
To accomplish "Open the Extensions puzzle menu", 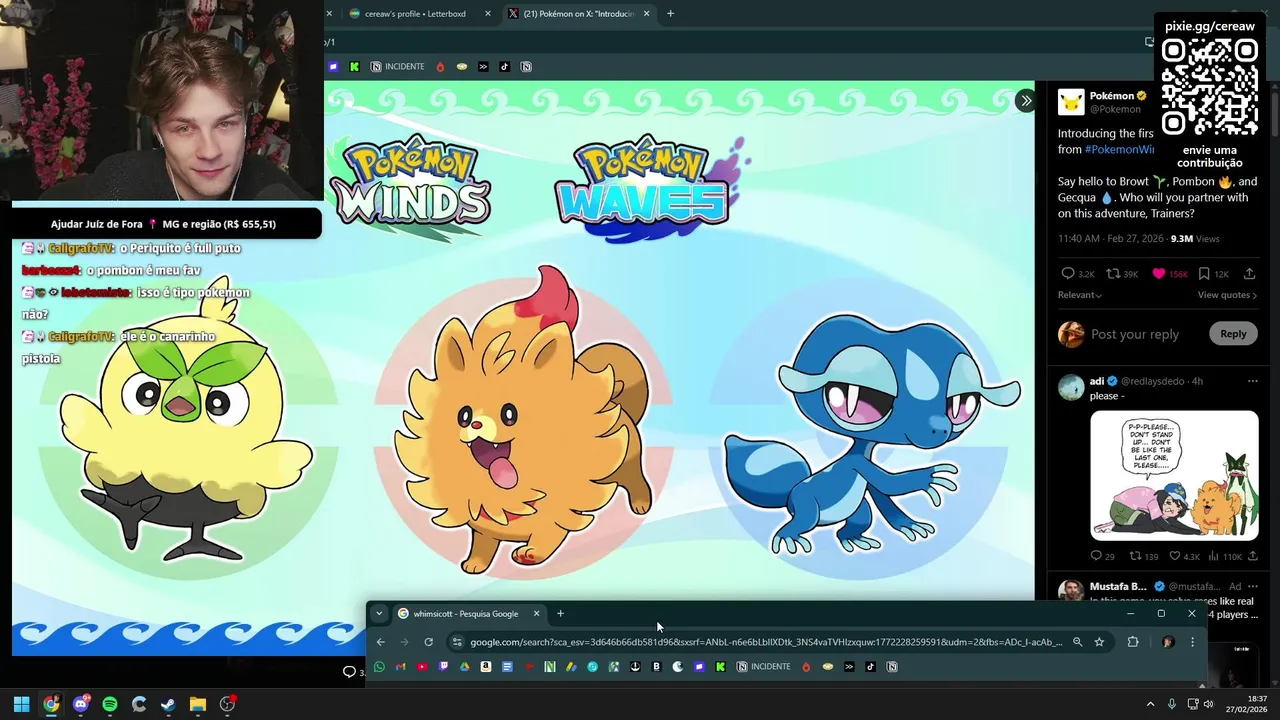I will click(x=1133, y=642).
